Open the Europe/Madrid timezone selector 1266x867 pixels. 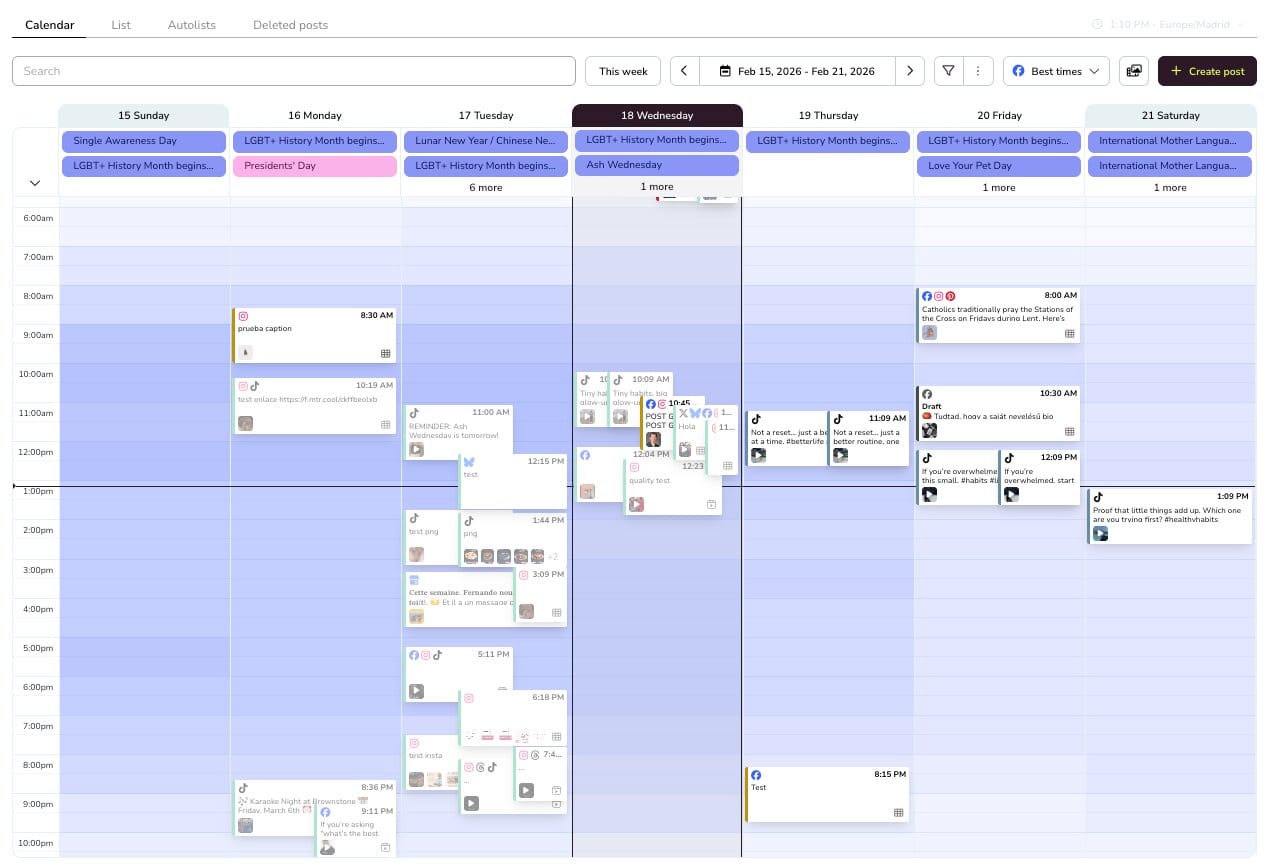(1168, 24)
